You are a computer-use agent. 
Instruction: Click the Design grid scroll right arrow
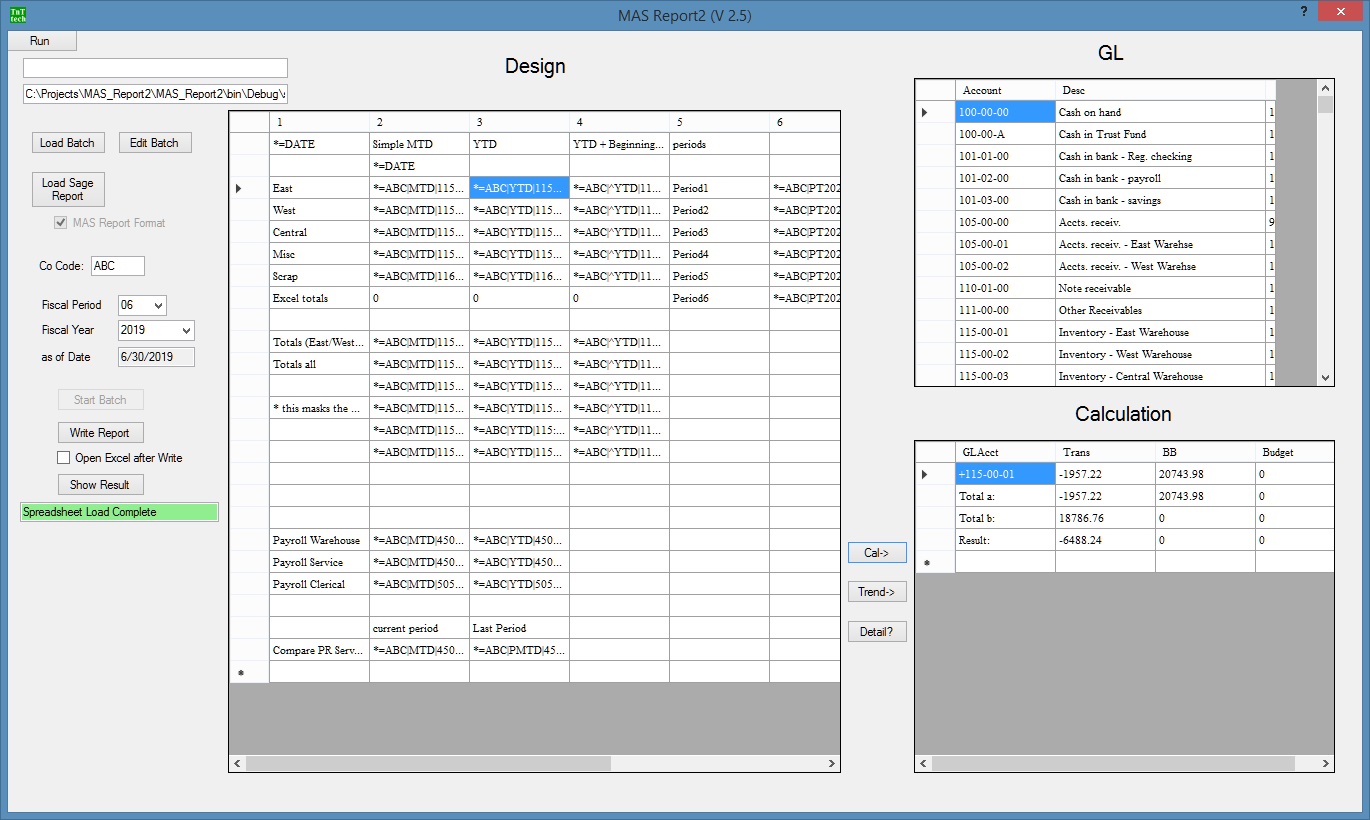(831, 763)
